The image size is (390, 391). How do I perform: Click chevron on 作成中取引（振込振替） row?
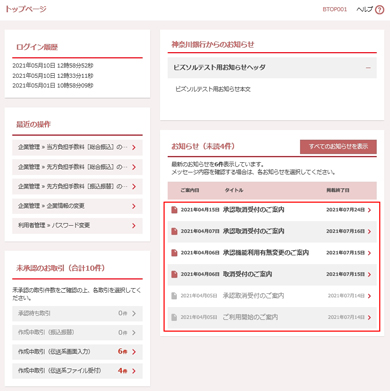134,332
